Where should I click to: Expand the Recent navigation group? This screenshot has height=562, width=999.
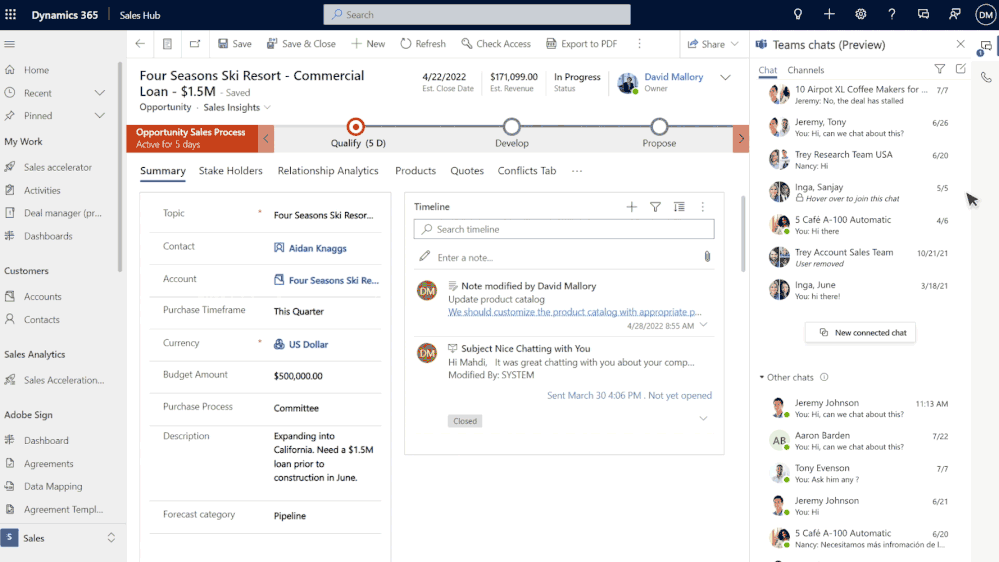pyautogui.click(x=100, y=93)
